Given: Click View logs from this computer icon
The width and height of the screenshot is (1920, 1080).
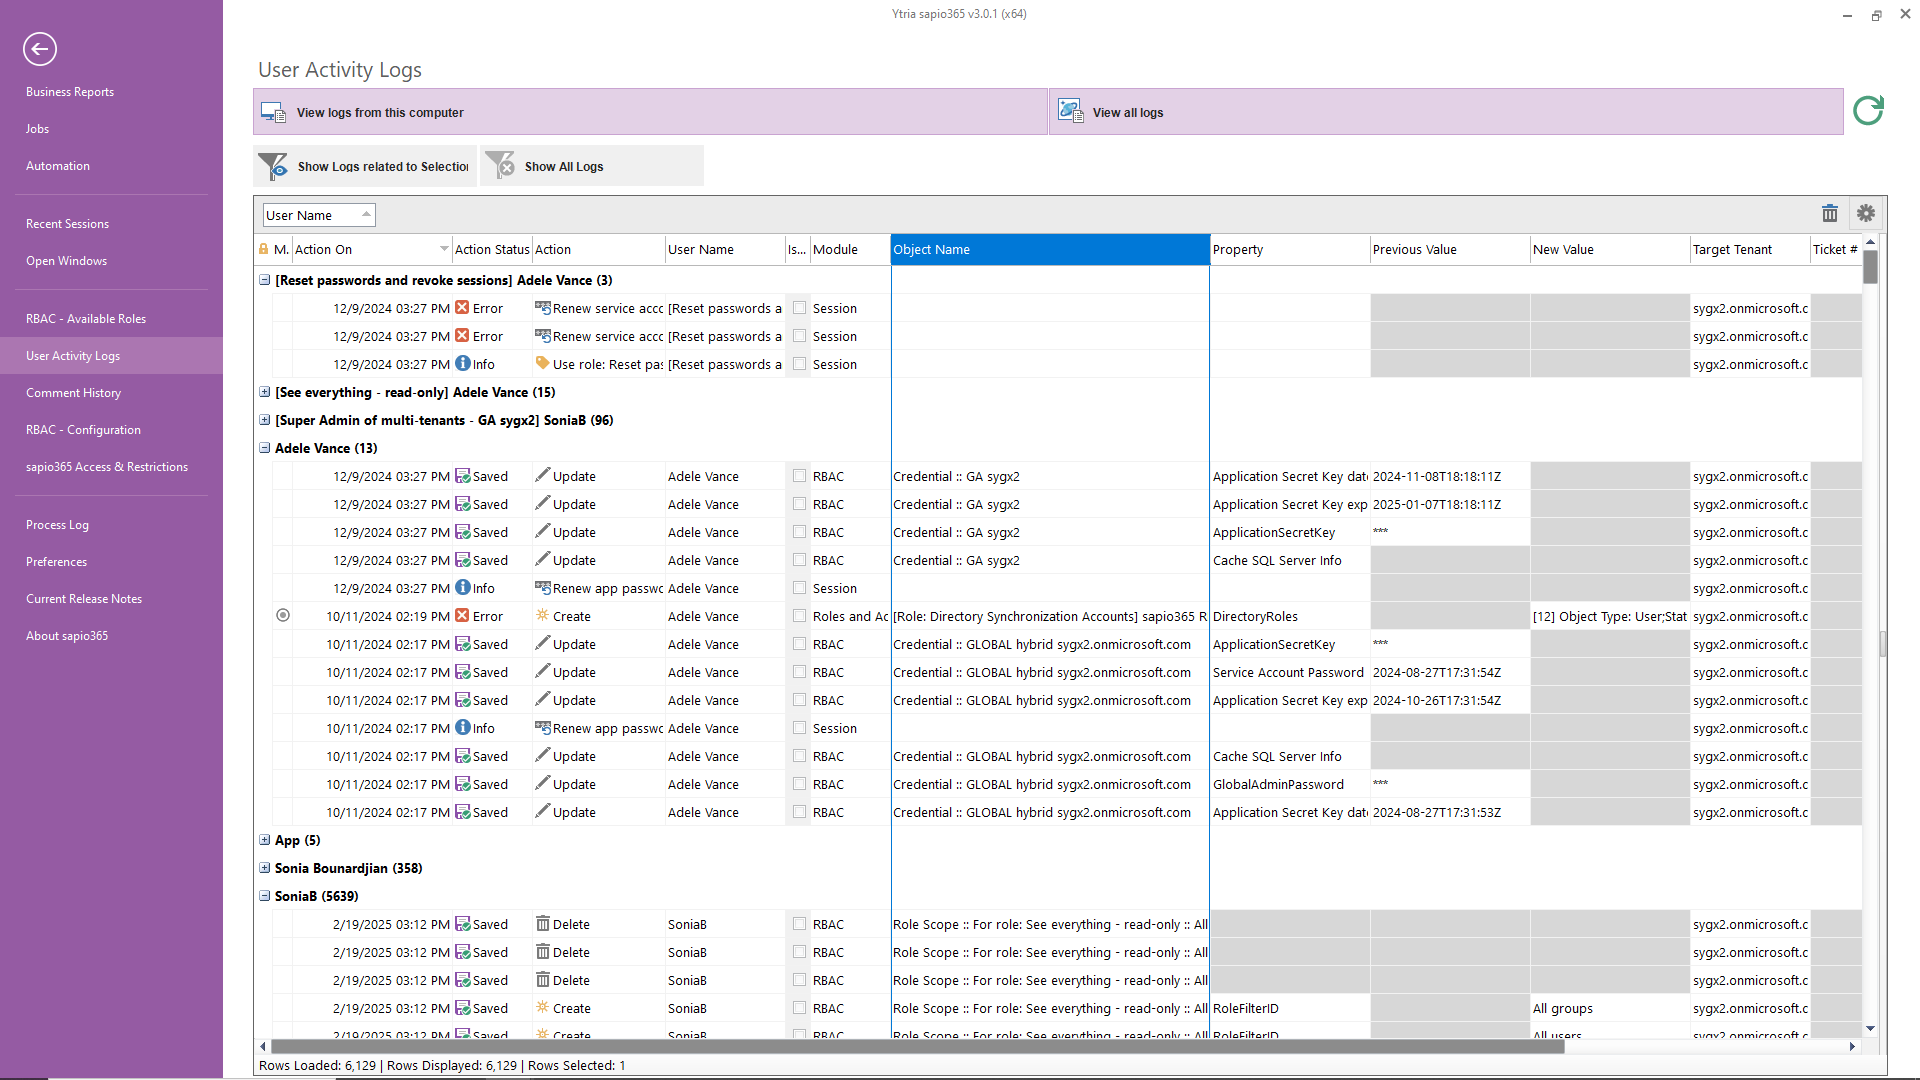Looking at the screenshot, I should click(x=273, y=112).
